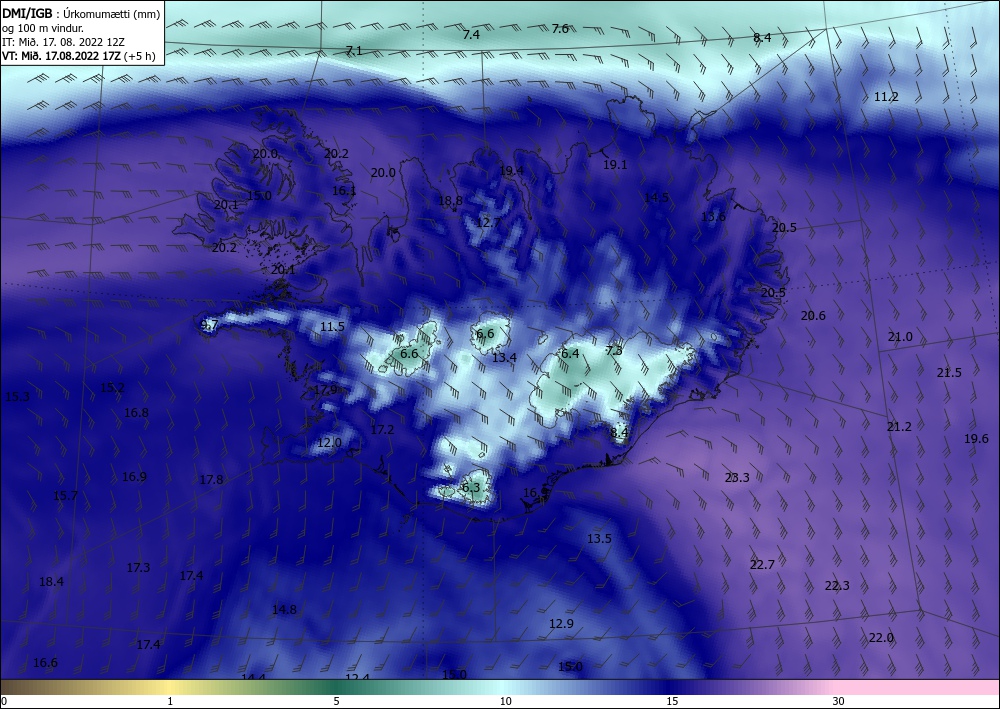Select the map value 17.8

tap(211, 479)
